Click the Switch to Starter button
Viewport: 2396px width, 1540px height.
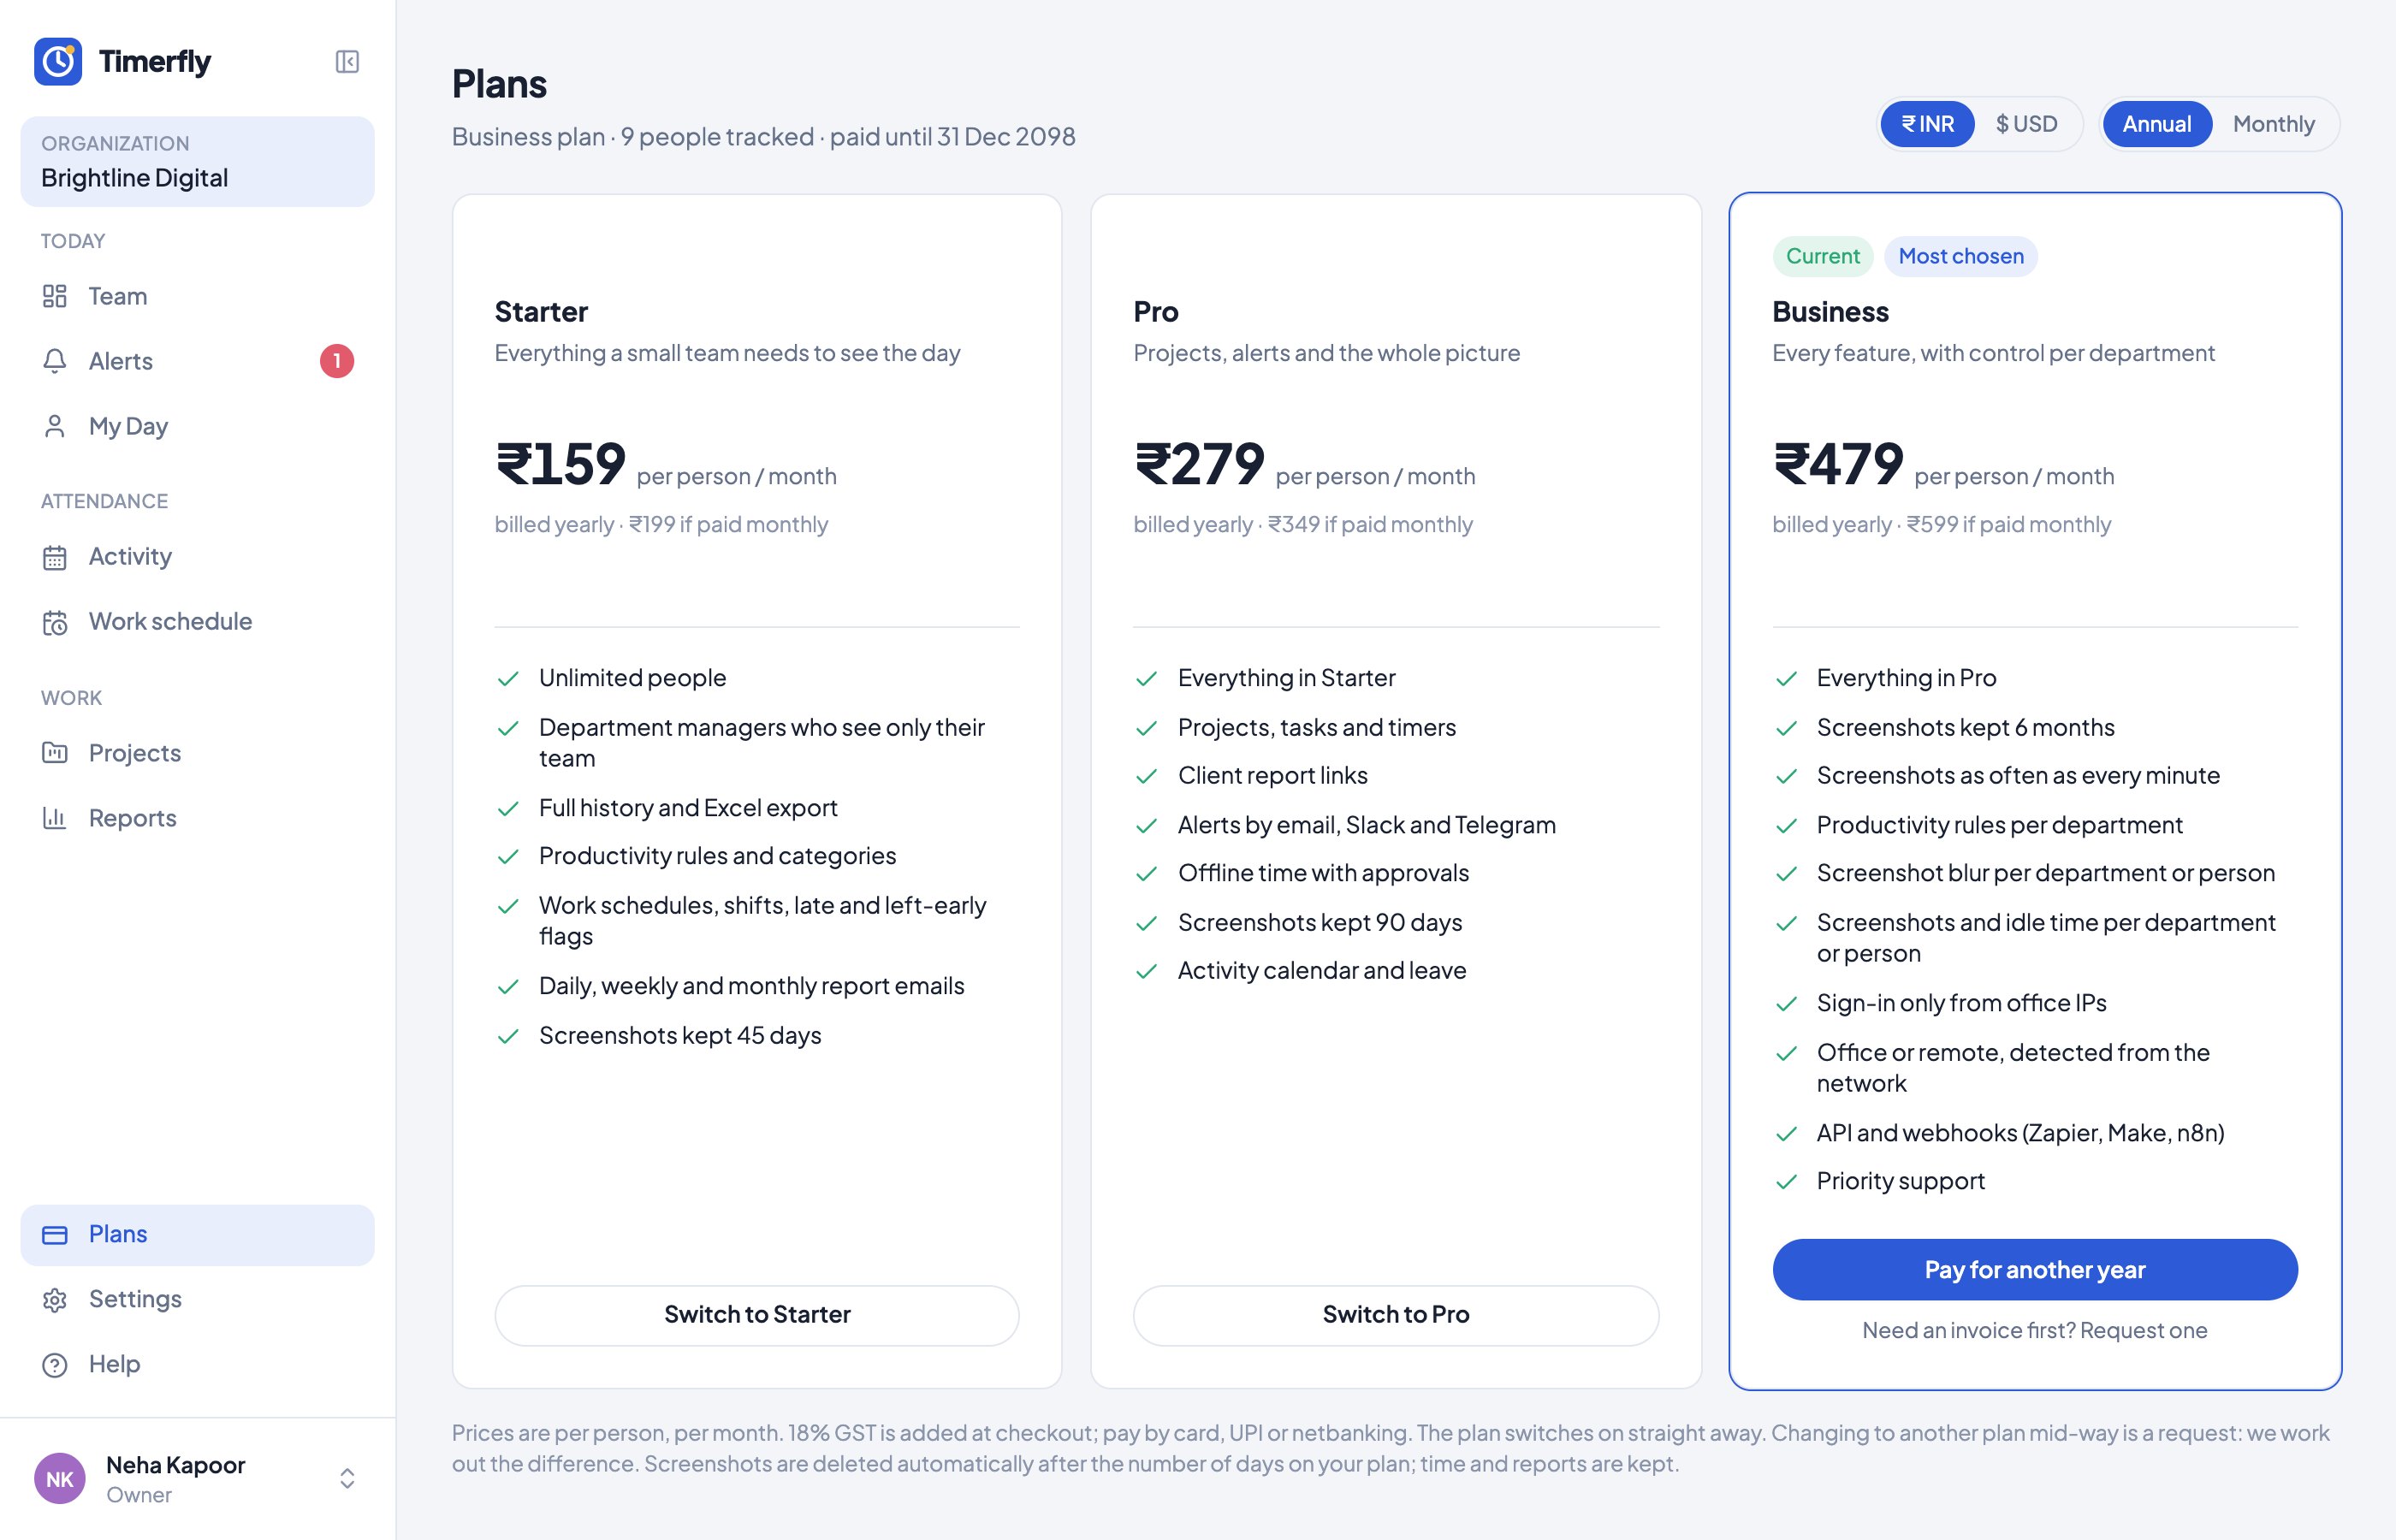(x=757, y=1315)
